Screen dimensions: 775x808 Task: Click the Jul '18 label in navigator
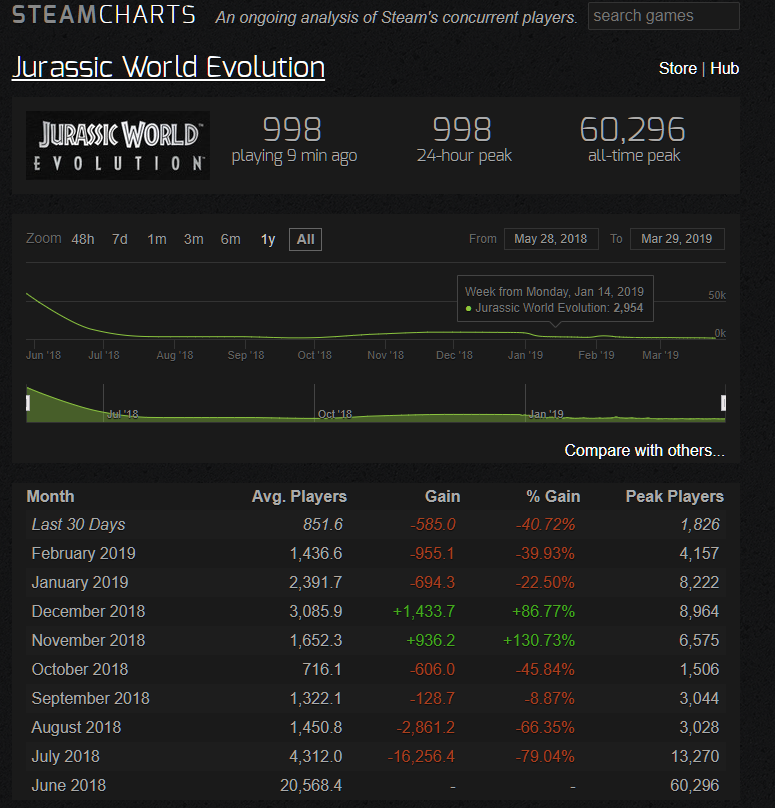tap(123, 414)
